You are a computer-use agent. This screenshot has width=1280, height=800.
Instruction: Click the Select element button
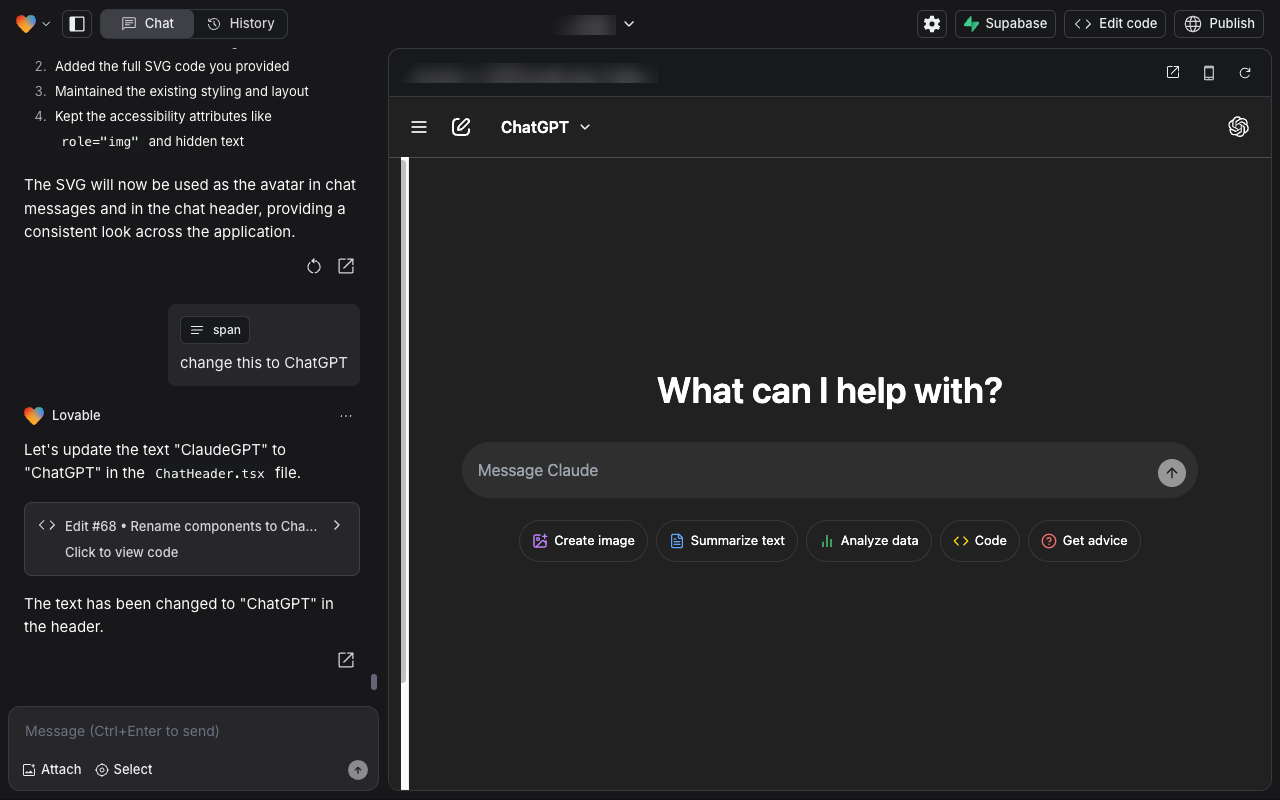point(124,769)
